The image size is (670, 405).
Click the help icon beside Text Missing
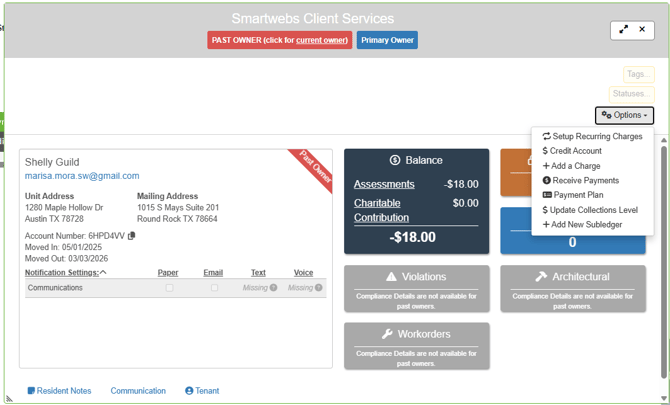pyautogui.click(x=273, y=288)
